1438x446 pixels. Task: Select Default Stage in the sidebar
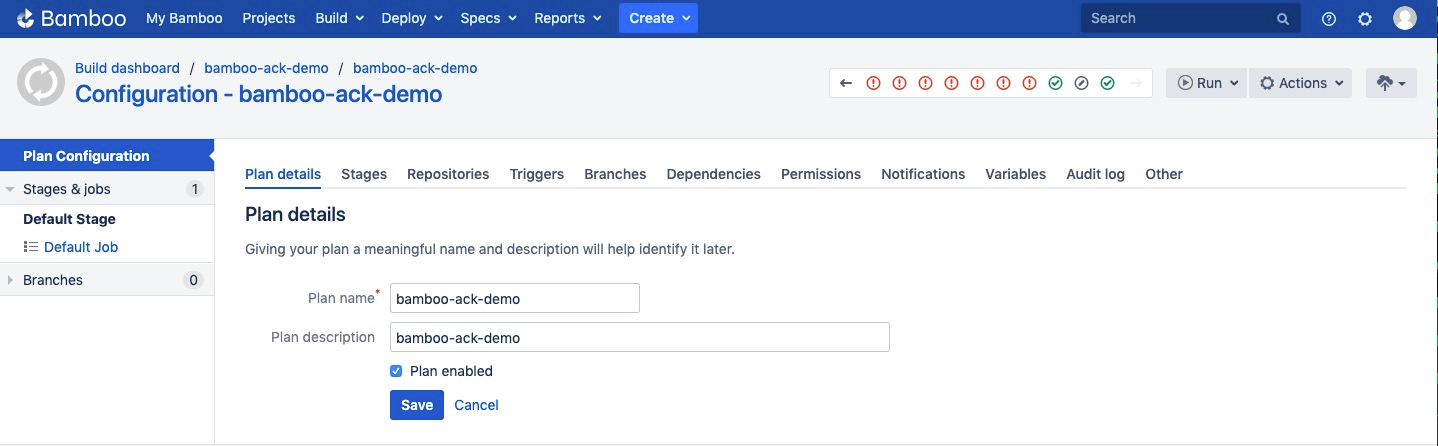(69, 219)
